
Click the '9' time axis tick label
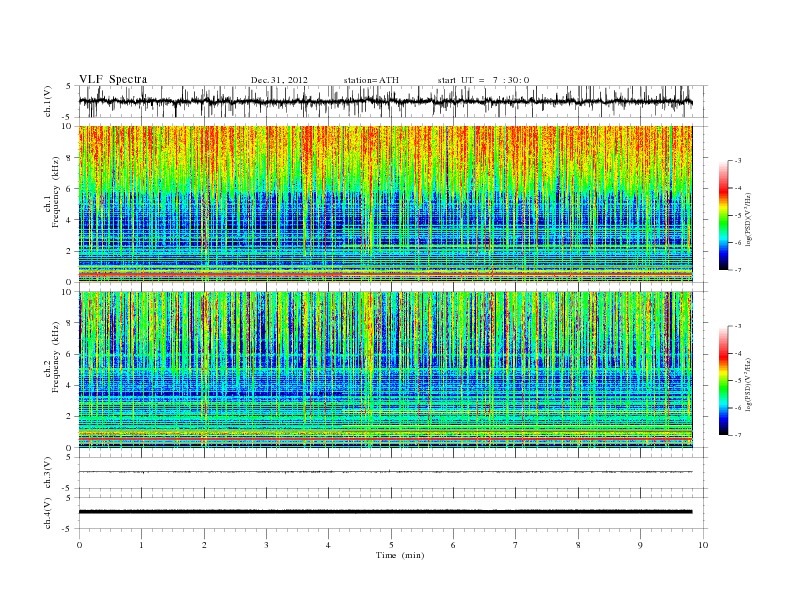point(640,545)
